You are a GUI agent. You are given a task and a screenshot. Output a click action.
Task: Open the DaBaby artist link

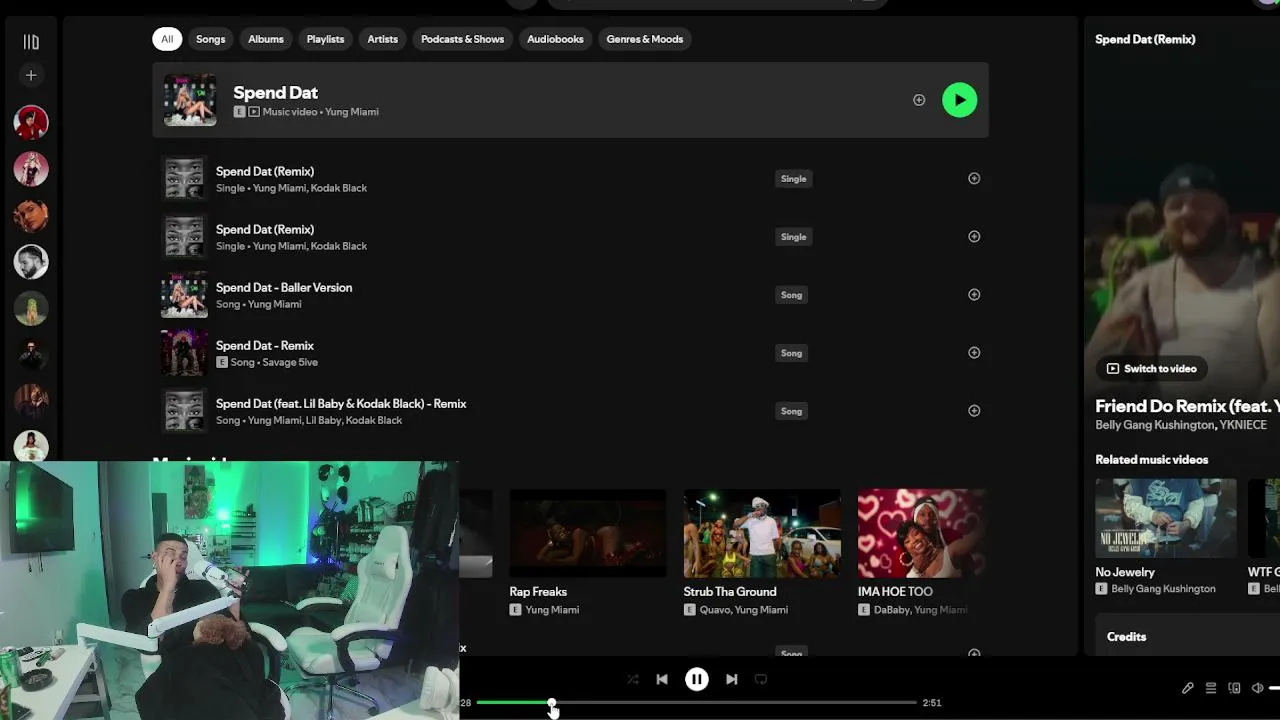point(894,610)
